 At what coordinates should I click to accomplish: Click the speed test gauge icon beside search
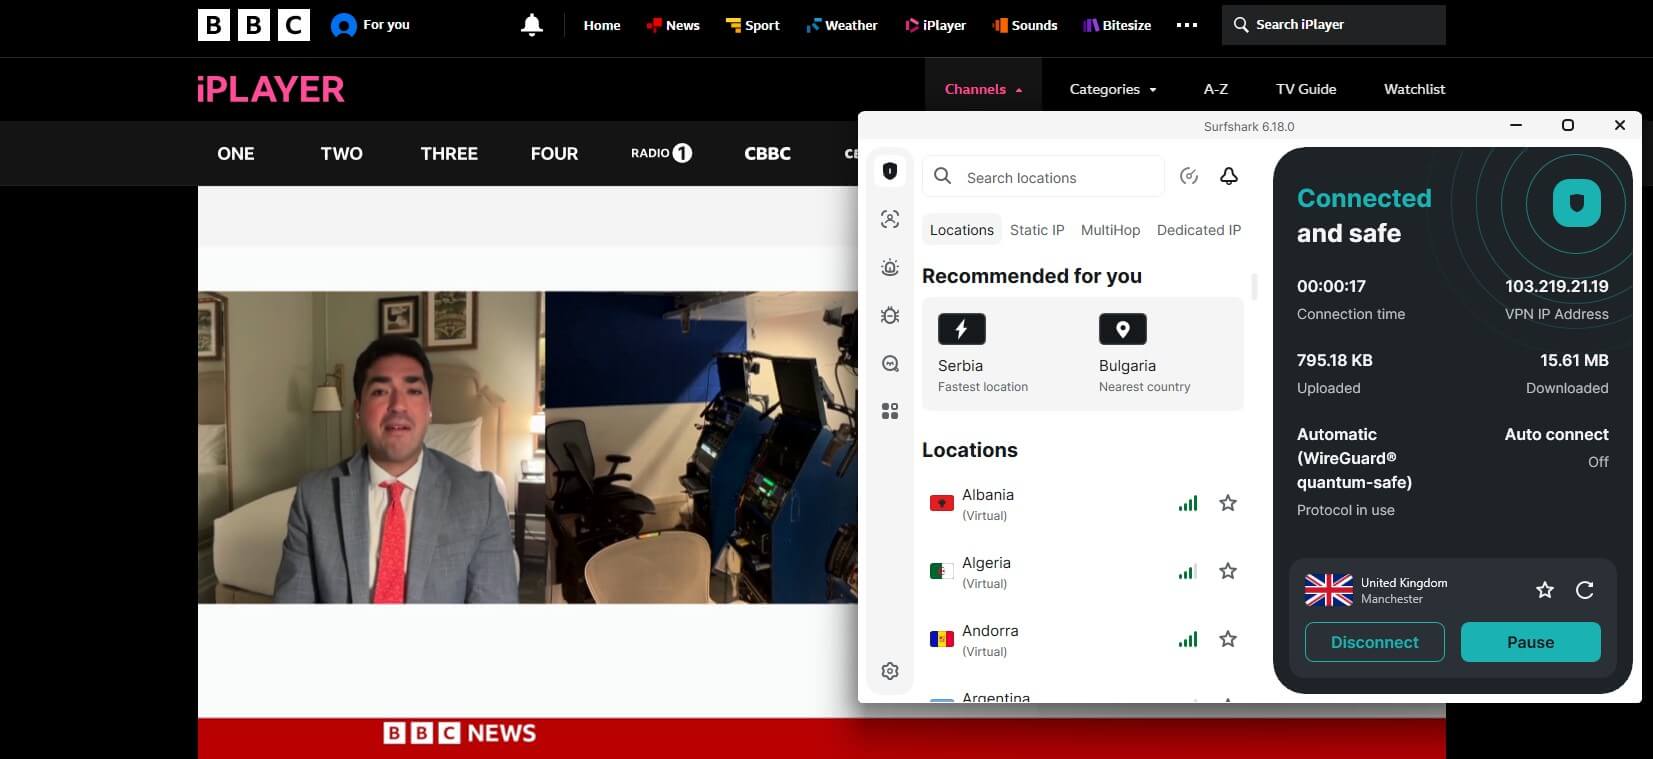click(x=1189, y=176)
